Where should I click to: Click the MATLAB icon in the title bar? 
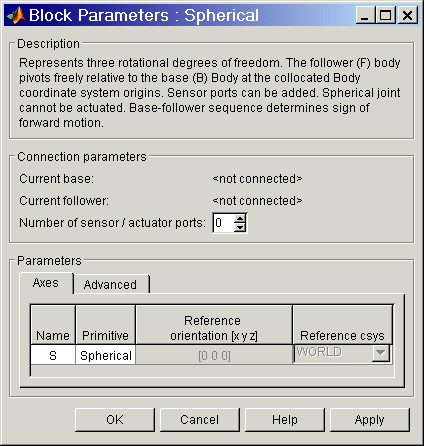click(x=16, y=15)
